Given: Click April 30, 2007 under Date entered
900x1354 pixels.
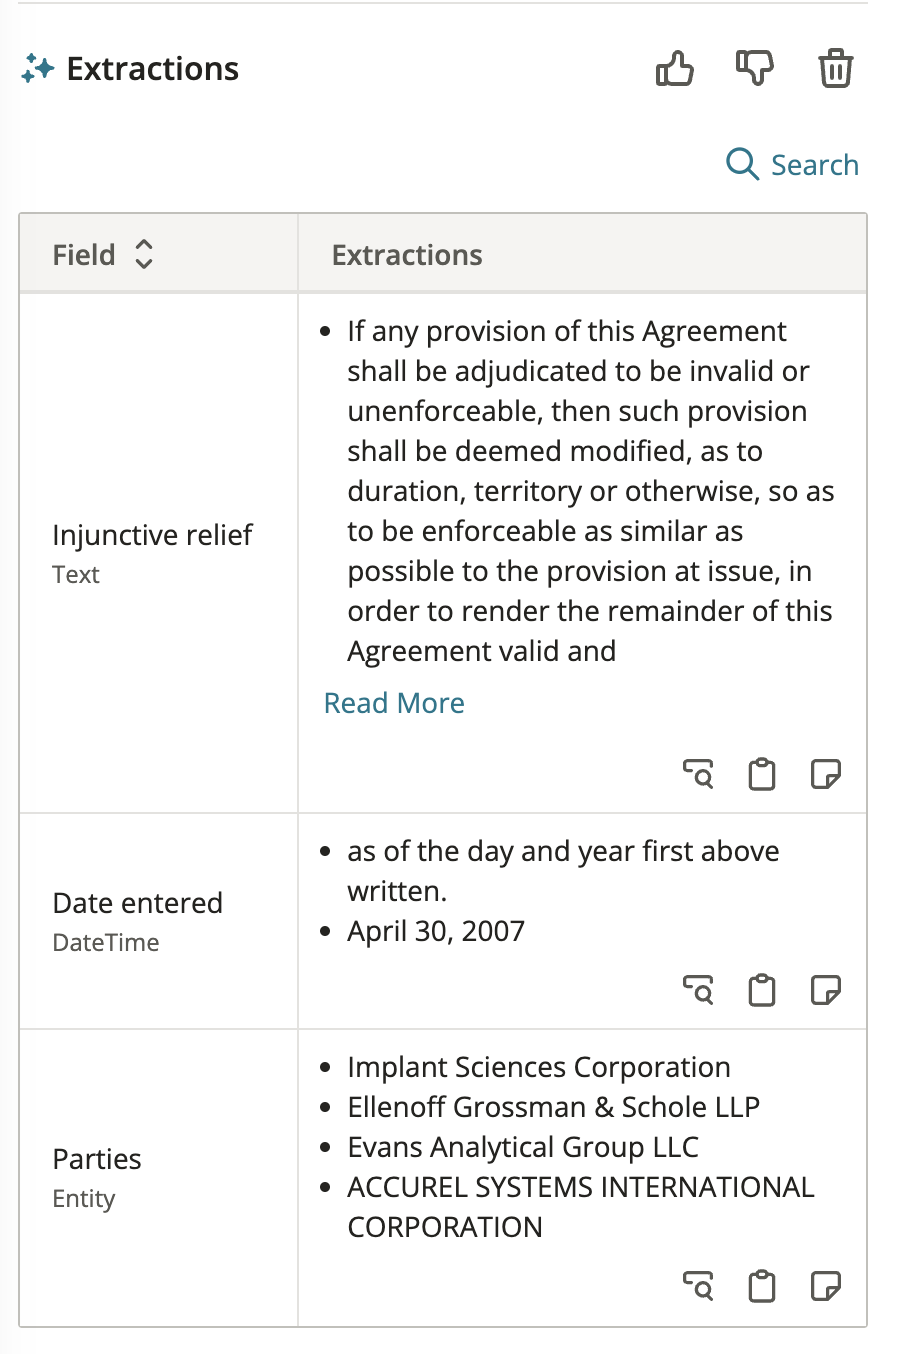Looking at the screenshot, I should click(x=436, y=930).
